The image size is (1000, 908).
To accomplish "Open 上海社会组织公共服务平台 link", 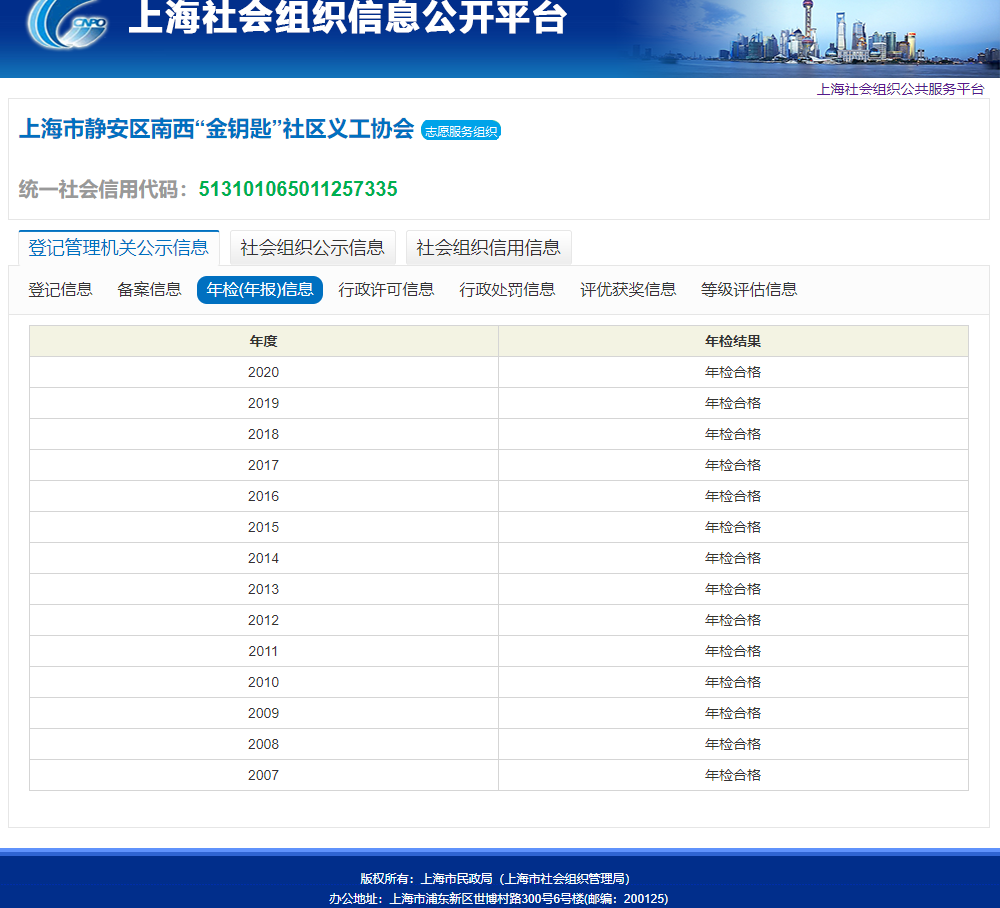I will point(900,89).
